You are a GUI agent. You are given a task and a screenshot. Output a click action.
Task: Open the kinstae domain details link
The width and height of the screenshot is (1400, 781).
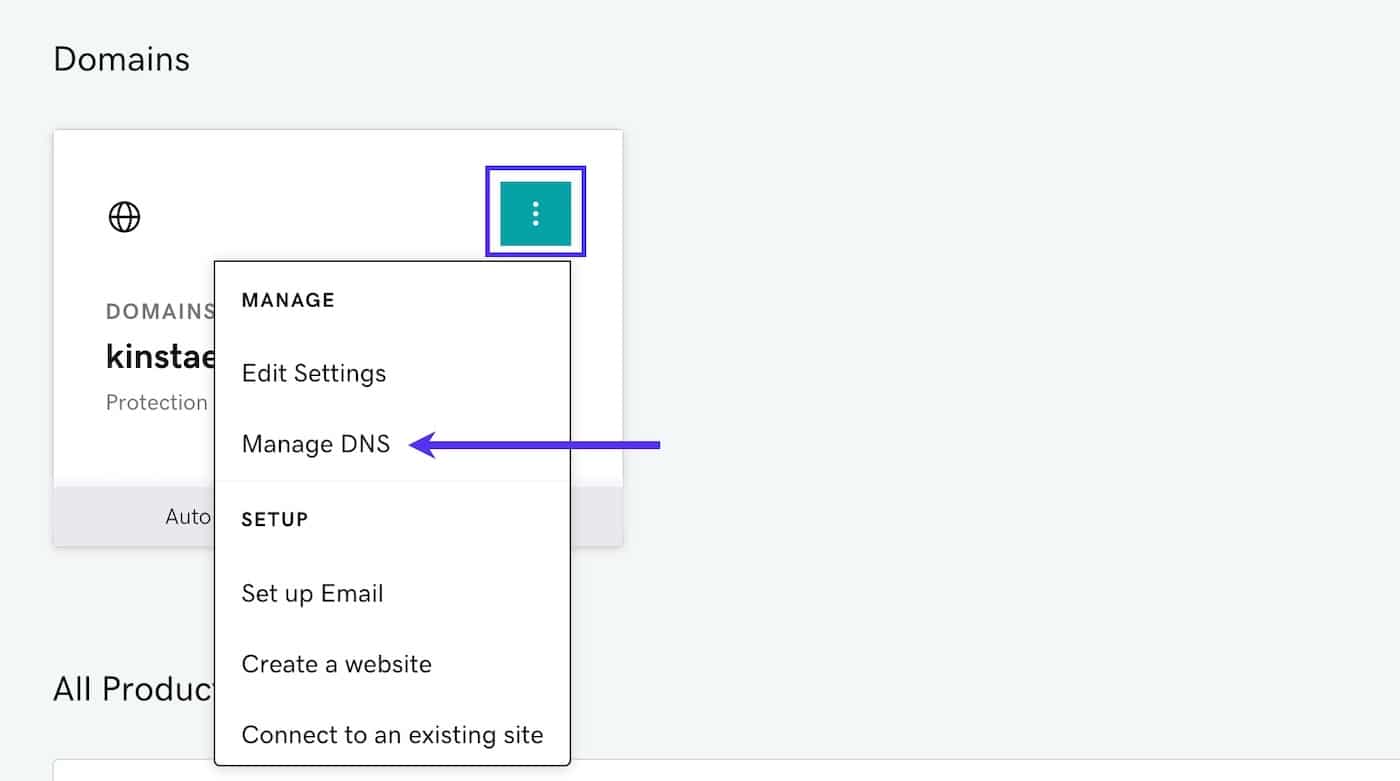160,356
